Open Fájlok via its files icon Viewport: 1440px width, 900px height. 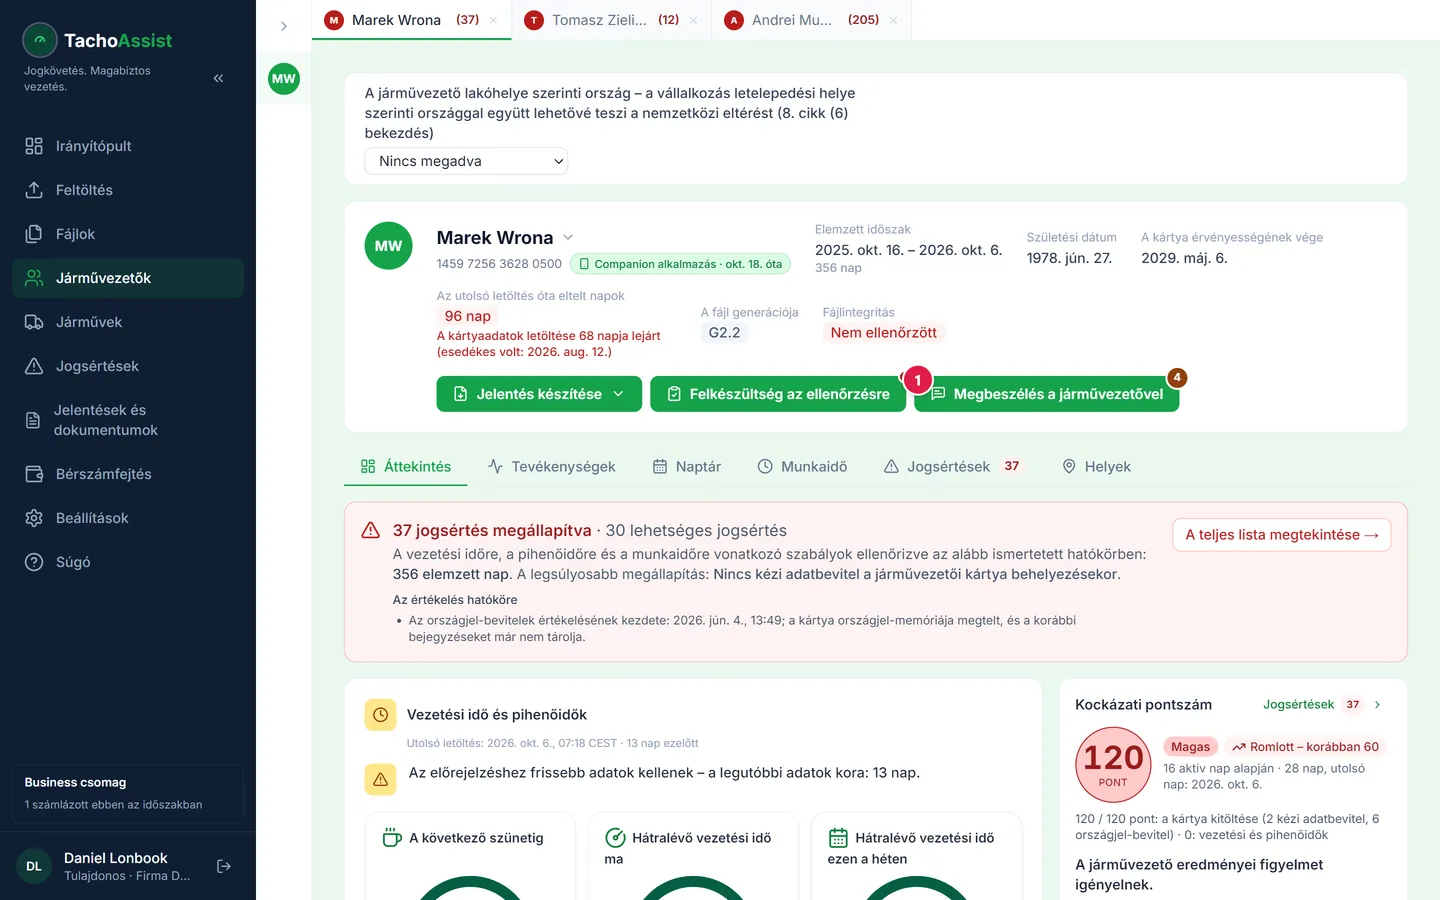click(34, 234)
